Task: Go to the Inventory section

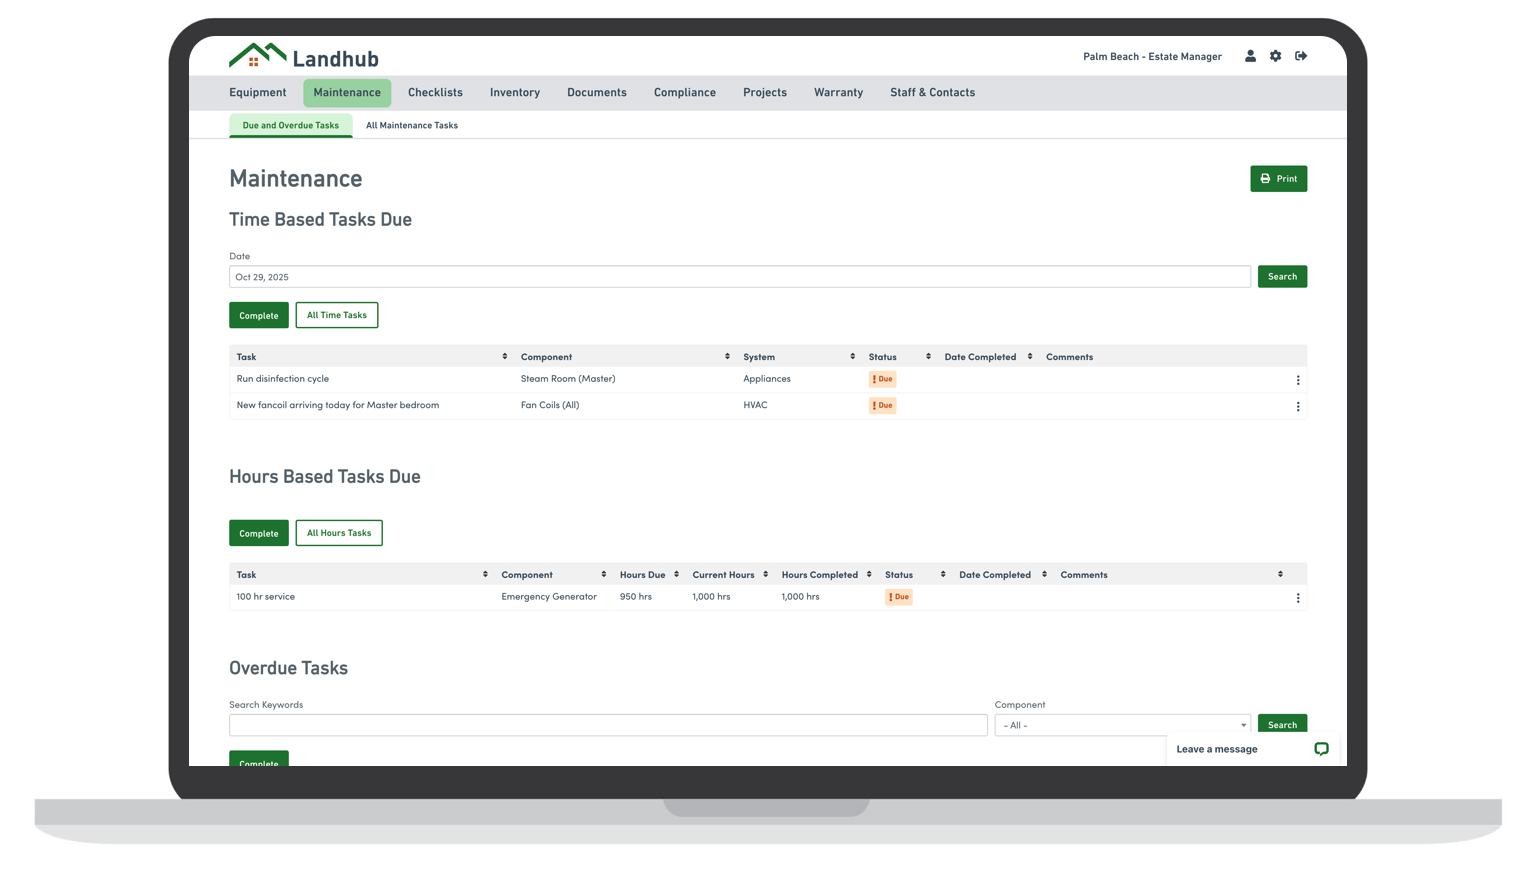Action: coord(515,93)
